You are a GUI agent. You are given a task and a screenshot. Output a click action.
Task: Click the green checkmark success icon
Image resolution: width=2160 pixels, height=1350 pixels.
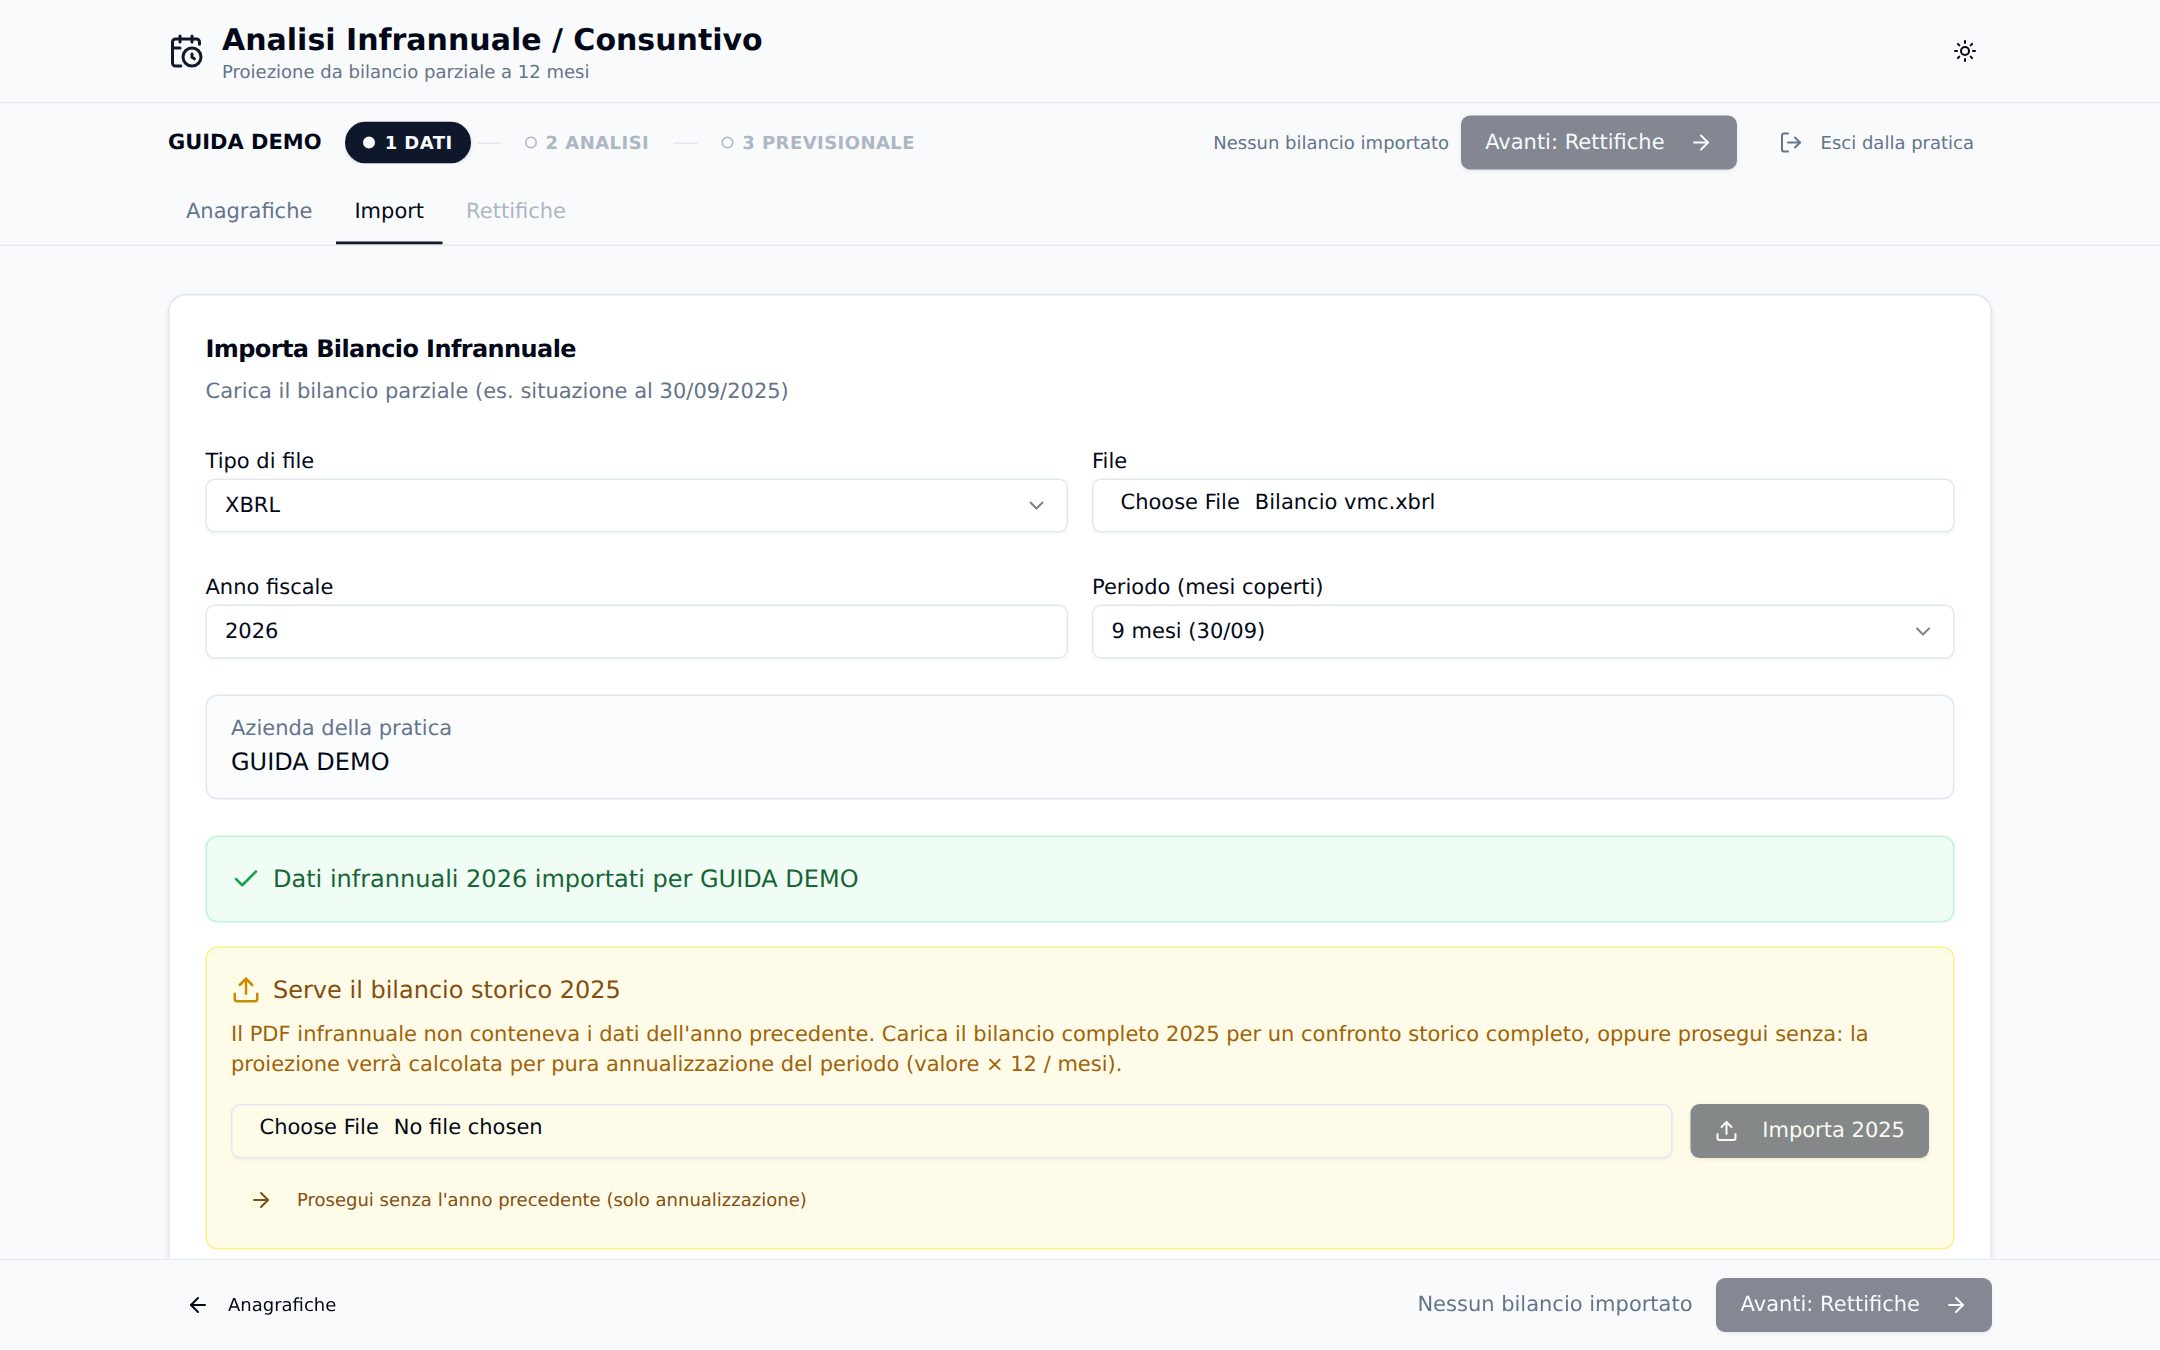[x=245, y=879]
